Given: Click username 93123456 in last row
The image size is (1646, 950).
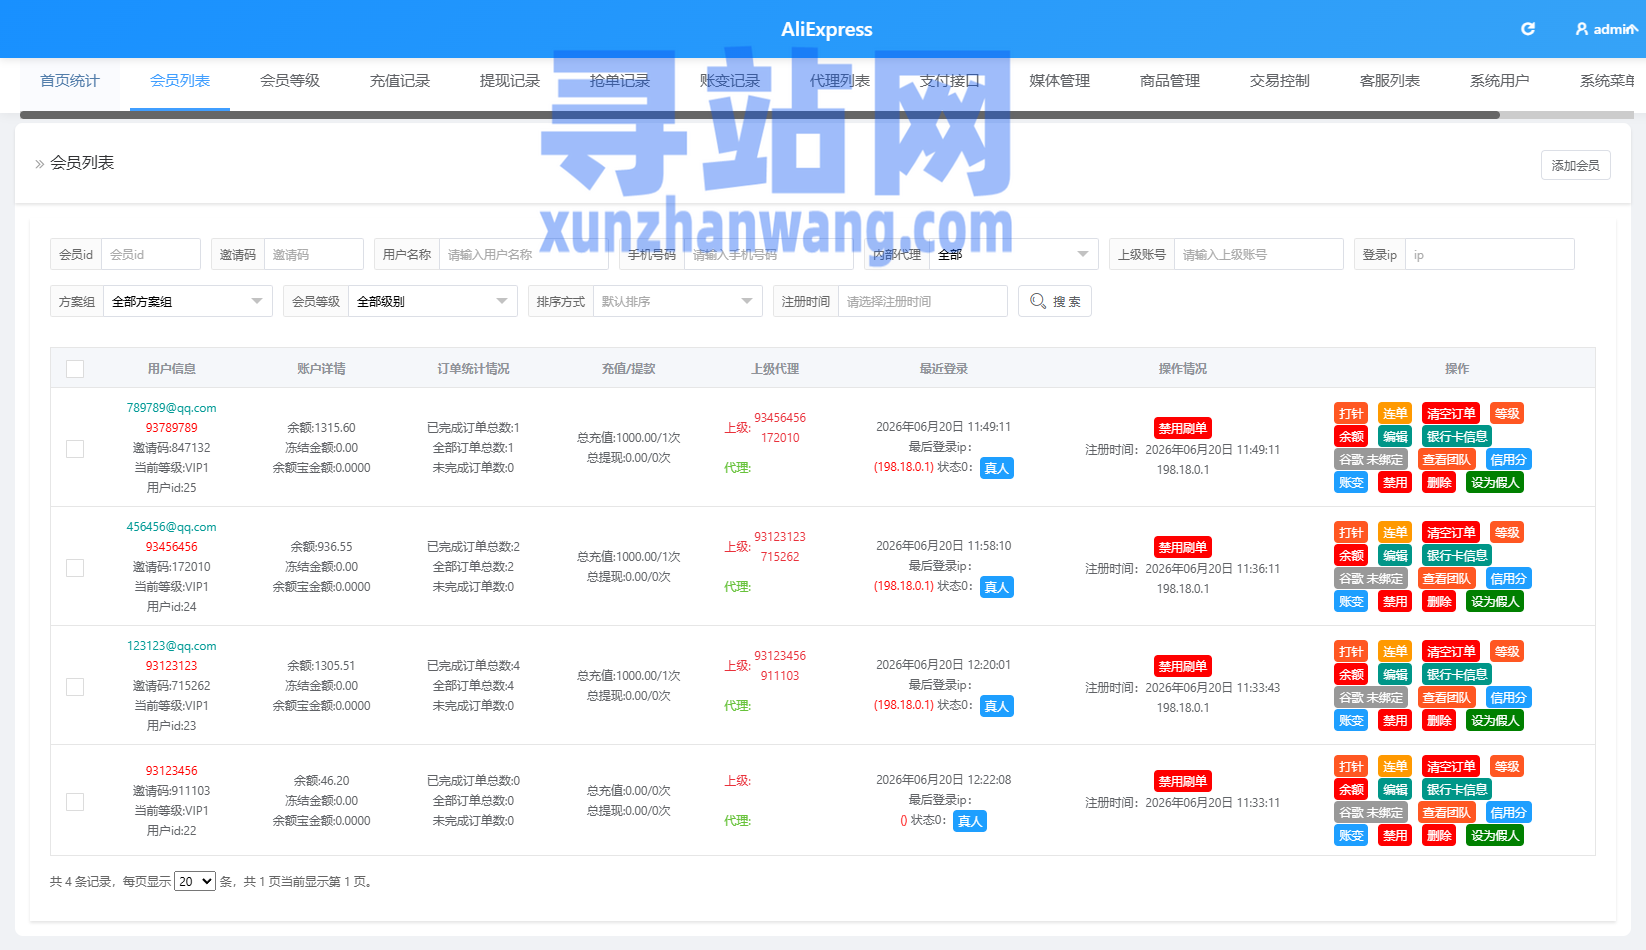Looking at the screenshot, I should pos(172,771).
